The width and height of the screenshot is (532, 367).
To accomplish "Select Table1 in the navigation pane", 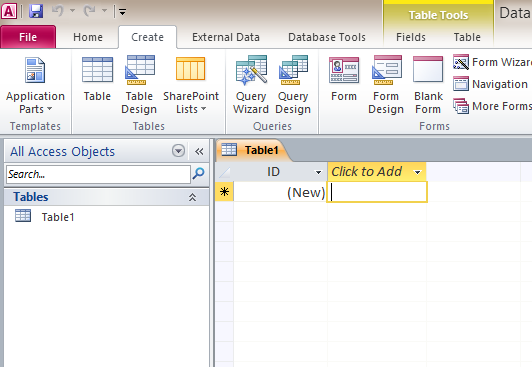I will (107, 217).
